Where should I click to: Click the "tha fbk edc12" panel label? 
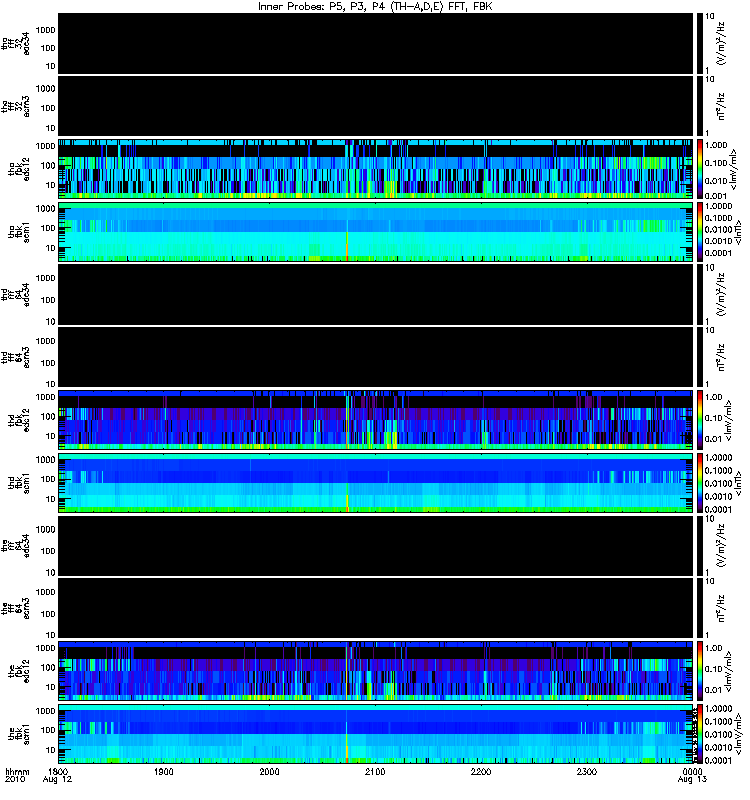click(x=19, y=169)
